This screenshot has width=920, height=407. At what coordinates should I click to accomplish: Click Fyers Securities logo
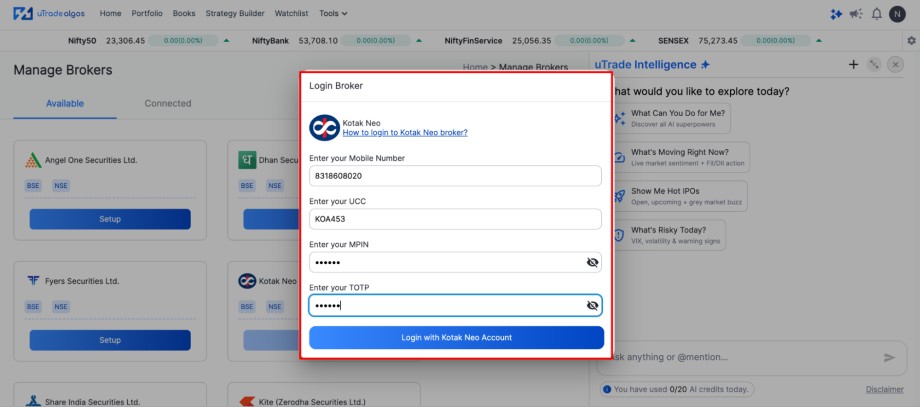(x=33, y=281)
